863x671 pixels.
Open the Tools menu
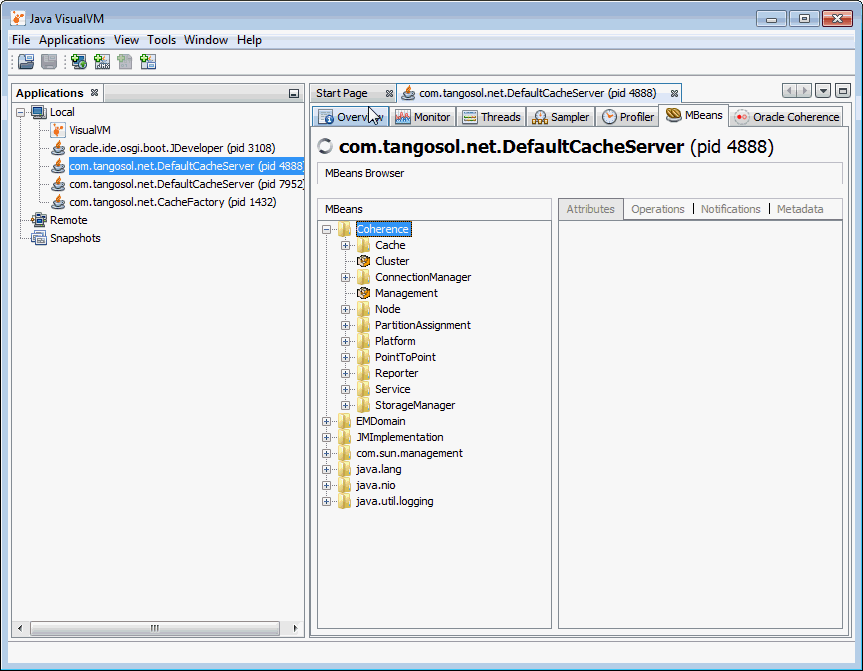pos(161,40)
